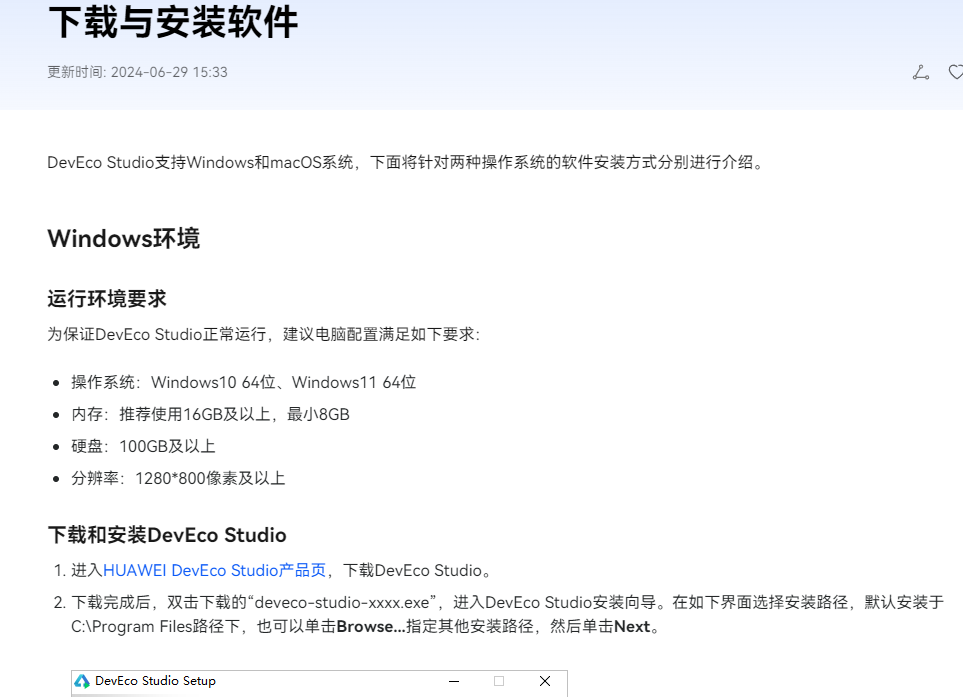Click the page title 下载与安装软件
Viewport: 963px width, 697px height.
(x=173, y=22)
